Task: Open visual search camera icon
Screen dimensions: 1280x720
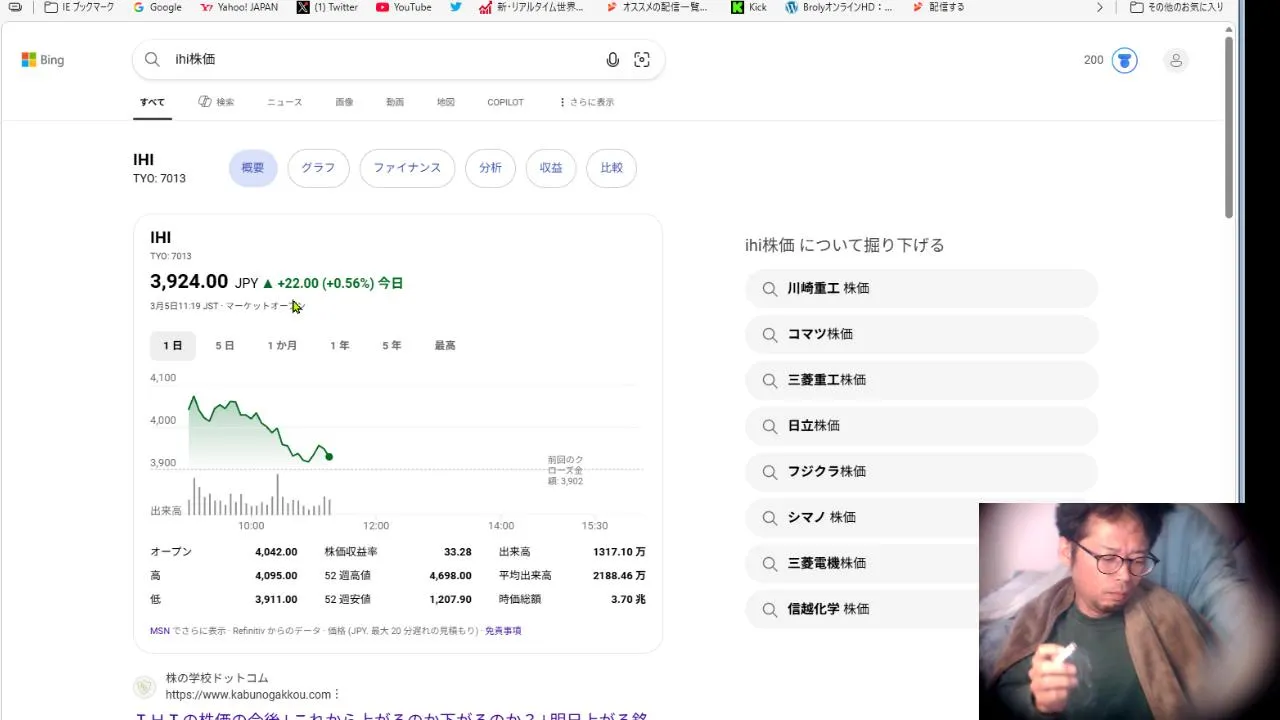Action: [642, 60]
